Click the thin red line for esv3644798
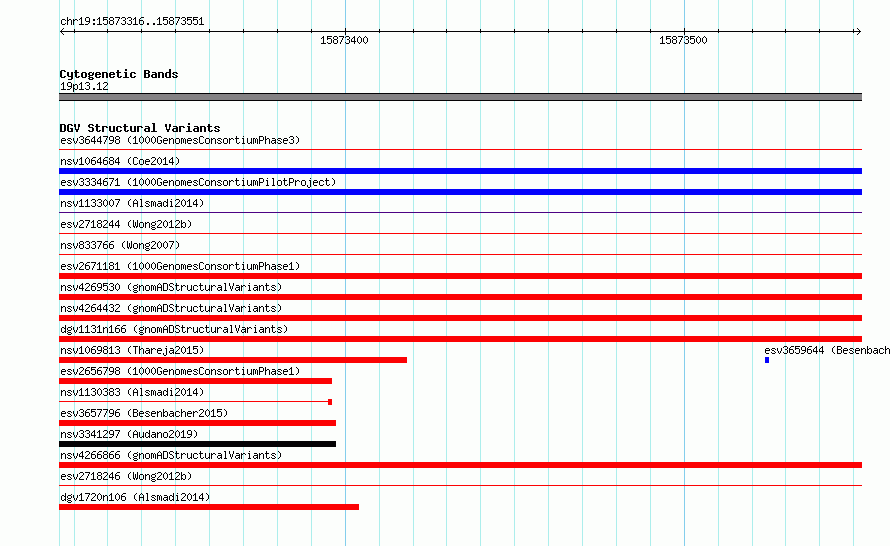This screenshot has width=890, height=546. click(x=460, y=150)
